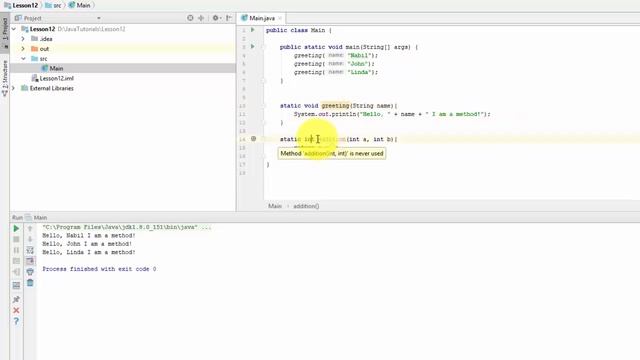Click "Process finished with exit code 0" line
Image resolution: width=640 pixels, height=360 pixels.
pos(99,269)
